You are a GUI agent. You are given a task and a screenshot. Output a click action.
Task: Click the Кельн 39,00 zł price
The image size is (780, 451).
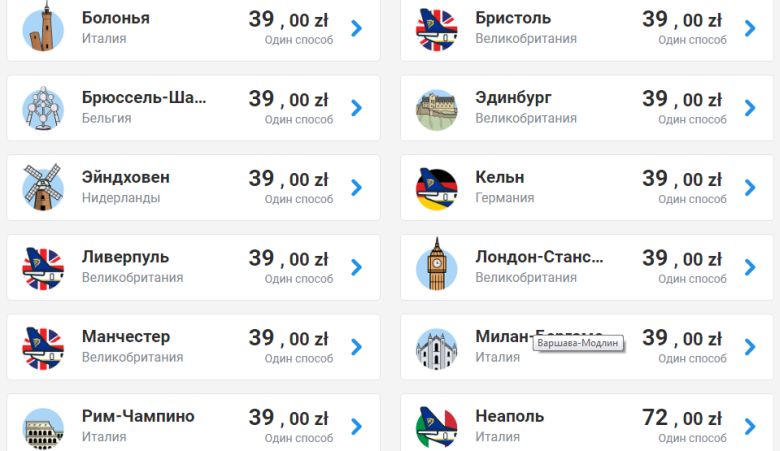click(681, 179)
